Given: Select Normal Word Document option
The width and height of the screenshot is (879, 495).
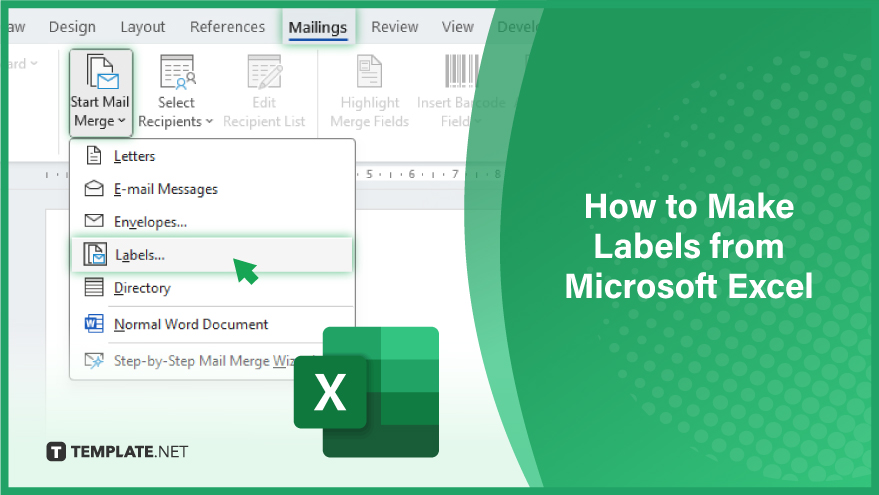Looking at the screenshot, I should 212,324.
